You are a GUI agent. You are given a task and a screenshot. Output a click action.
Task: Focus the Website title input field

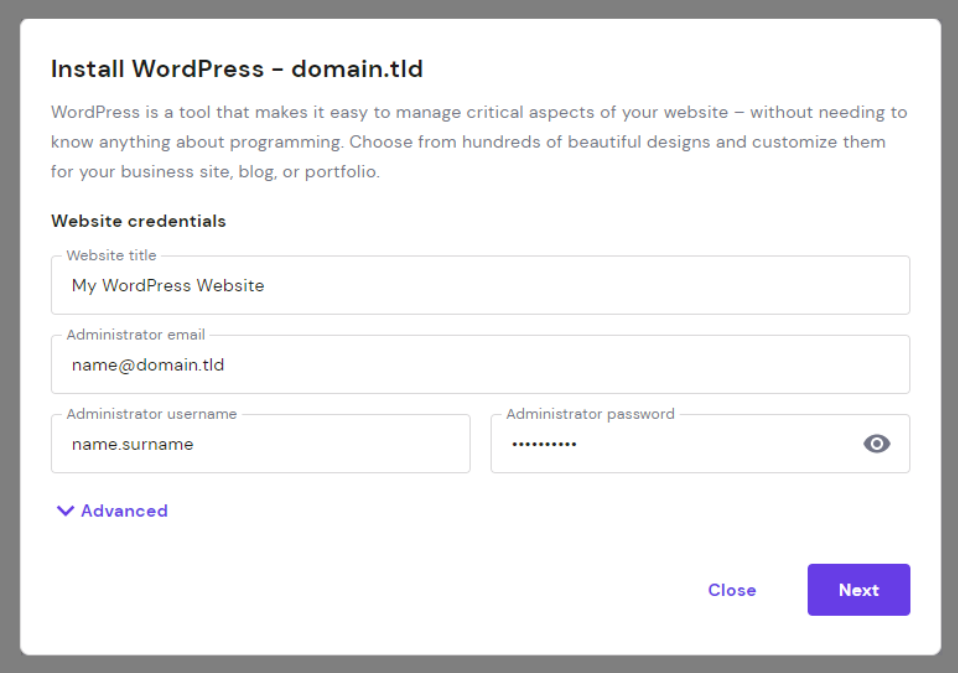(x=480, y=286)
